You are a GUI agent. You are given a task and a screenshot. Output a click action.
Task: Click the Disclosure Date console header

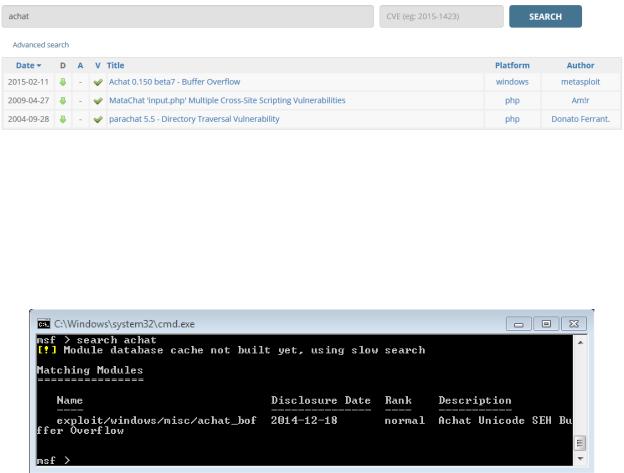click(x=321, y=401)
